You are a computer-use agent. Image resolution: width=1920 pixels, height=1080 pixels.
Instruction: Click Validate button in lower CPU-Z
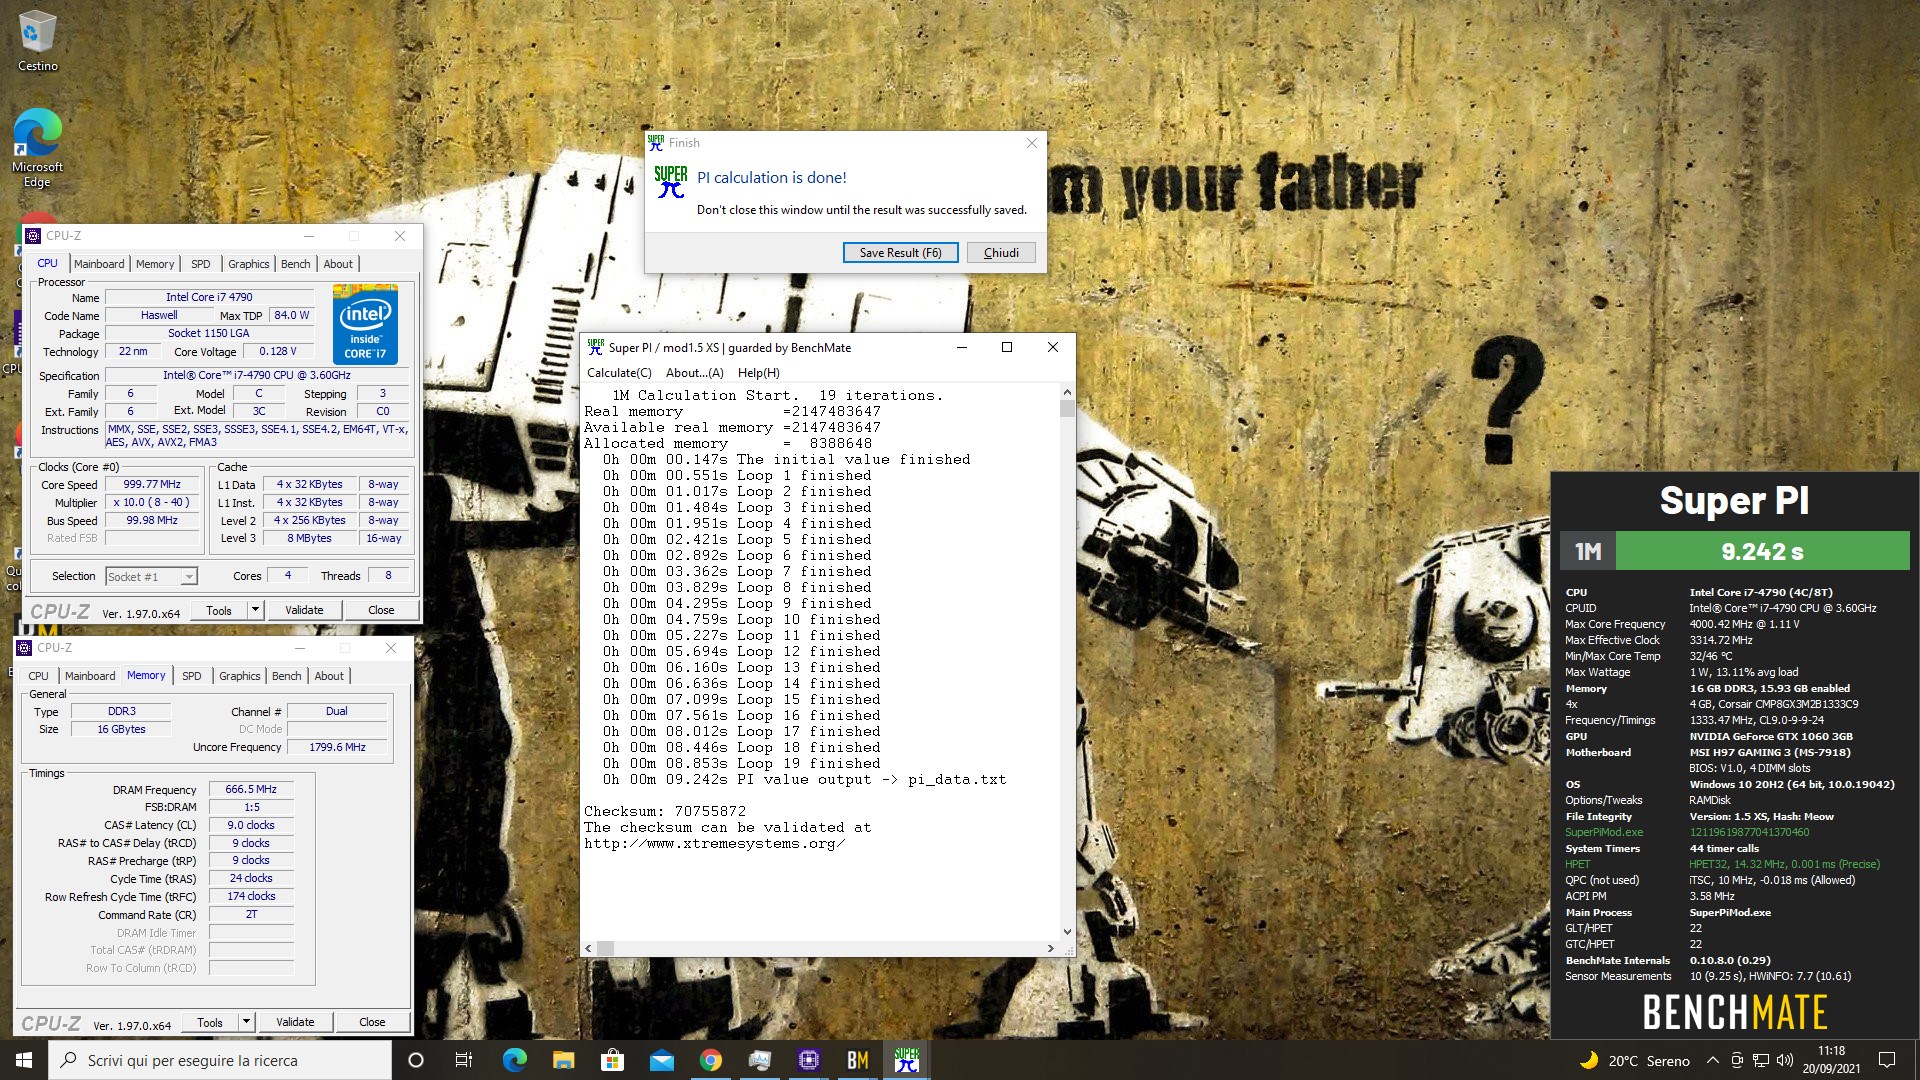click(x=295, y=1022)
